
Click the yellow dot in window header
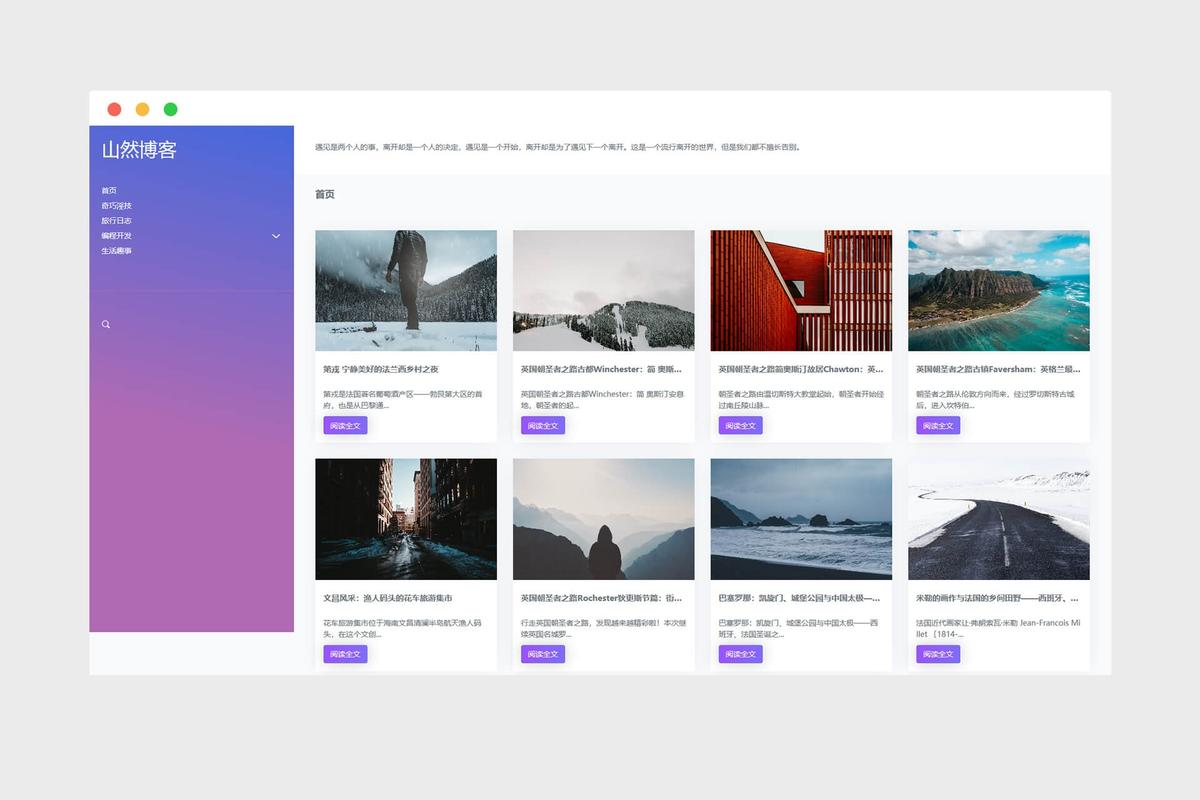142,109
